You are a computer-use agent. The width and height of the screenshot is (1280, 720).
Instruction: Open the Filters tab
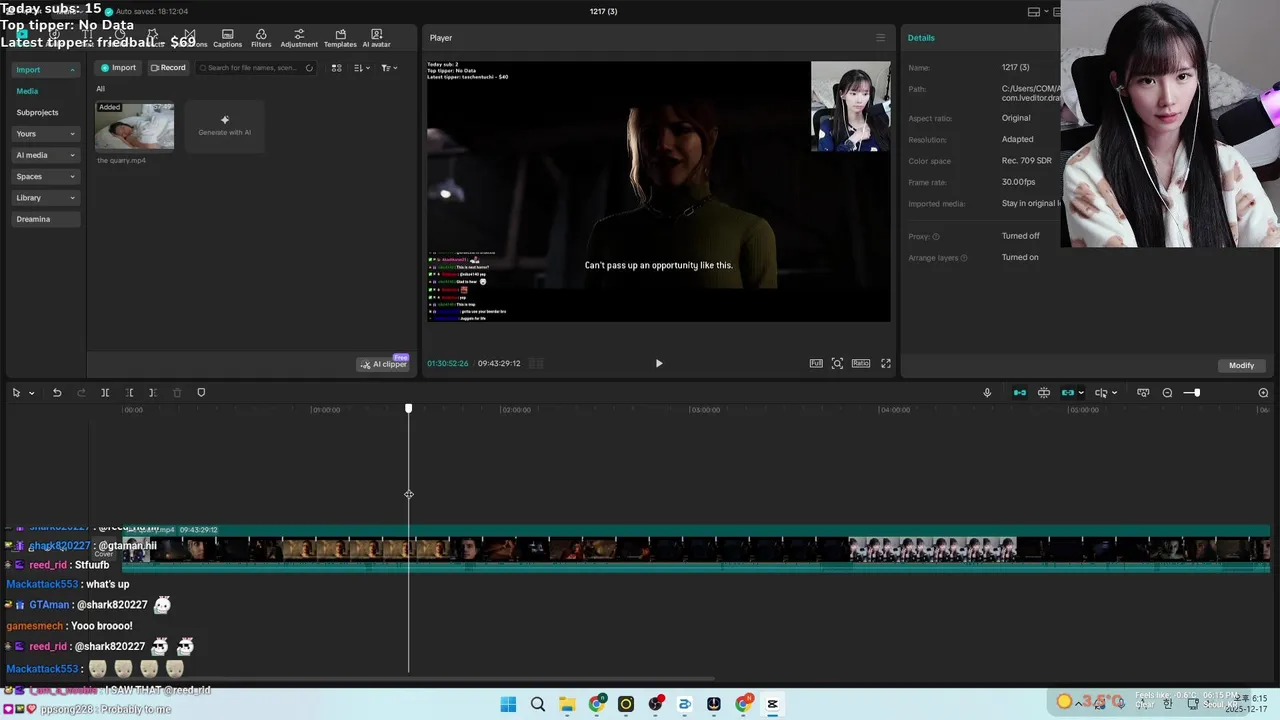point(261,38)
